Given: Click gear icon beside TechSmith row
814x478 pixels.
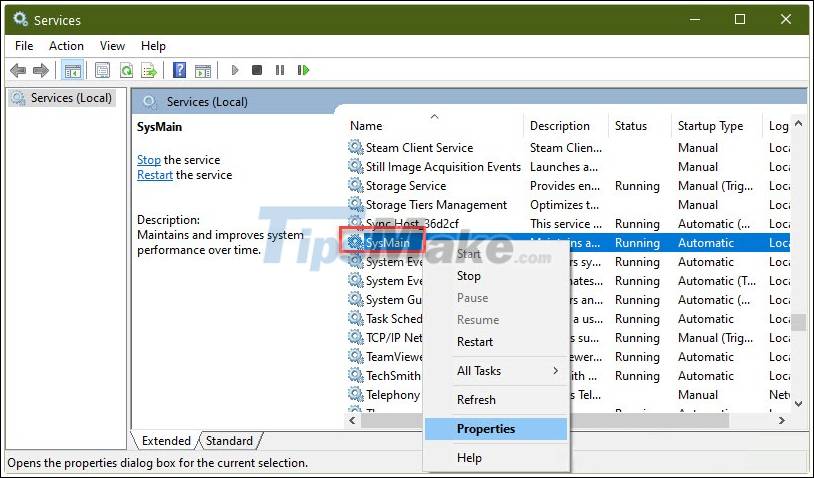Looking at the screenshot, I should click(356, 375).
